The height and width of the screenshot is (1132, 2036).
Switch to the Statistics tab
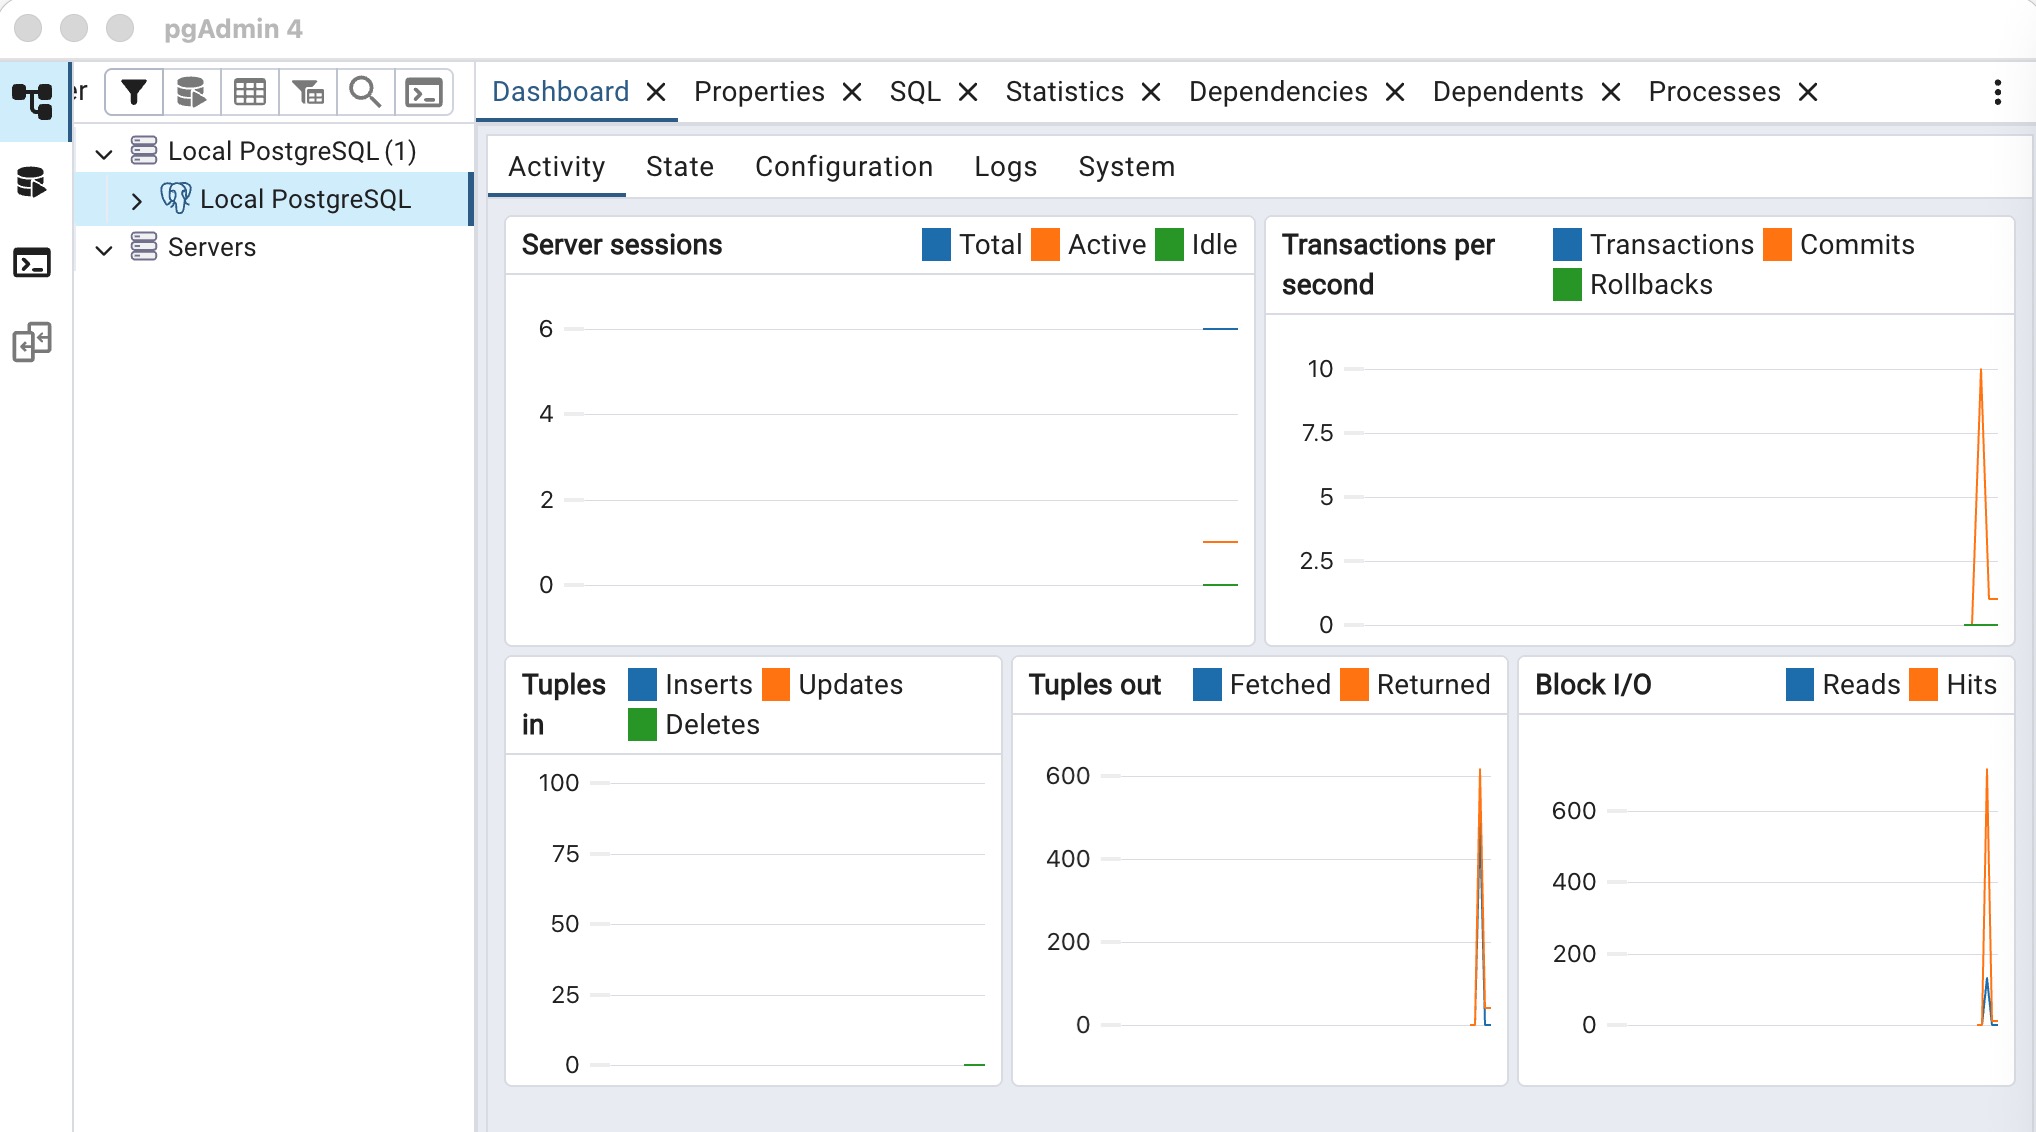tap(1064, 92)
